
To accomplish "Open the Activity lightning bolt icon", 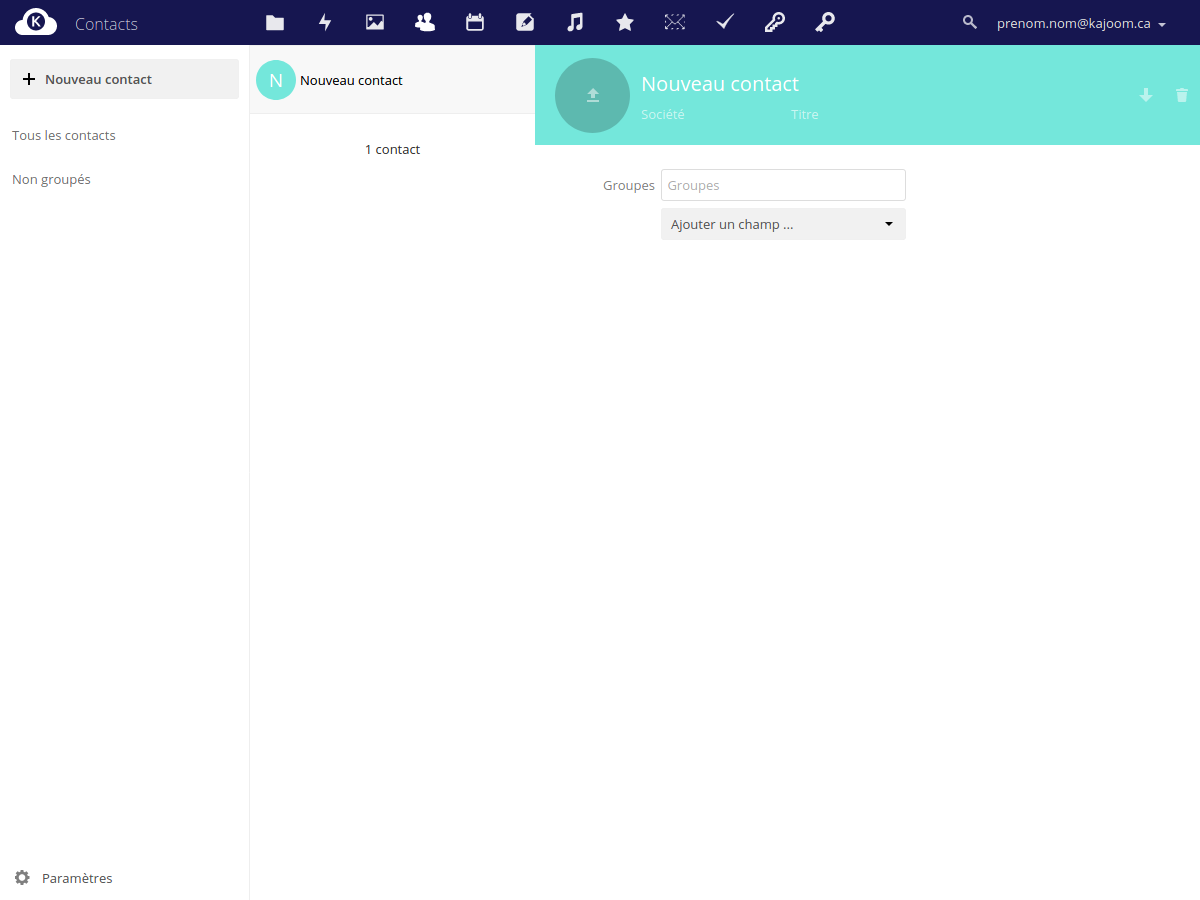I will [x=325, y=22].
